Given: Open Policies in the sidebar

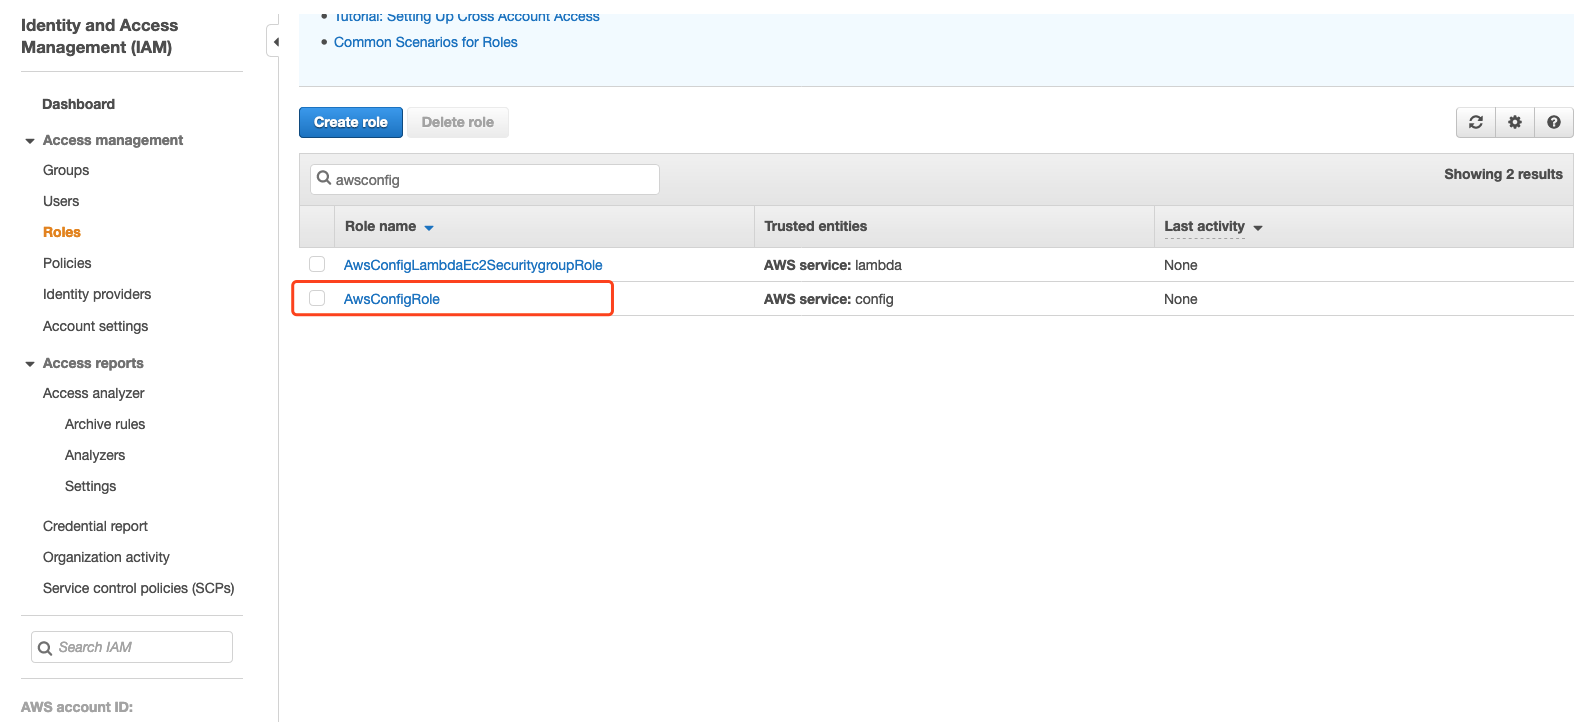Looking at the screenshot, I should (x=67, y=263).
